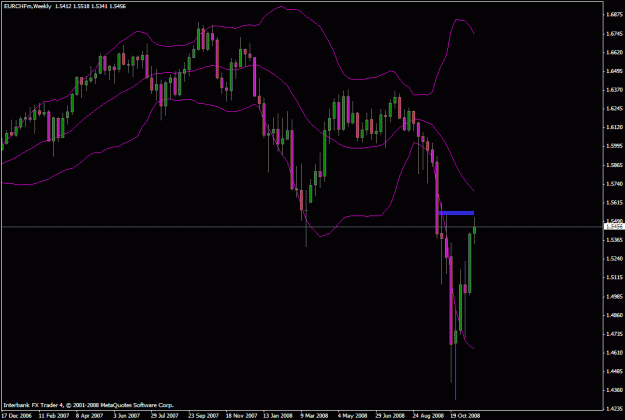Viewport: 625px width, 420px height.
Task: Click the 18 Nov 2007 date label
Action: tap(241, 416)
